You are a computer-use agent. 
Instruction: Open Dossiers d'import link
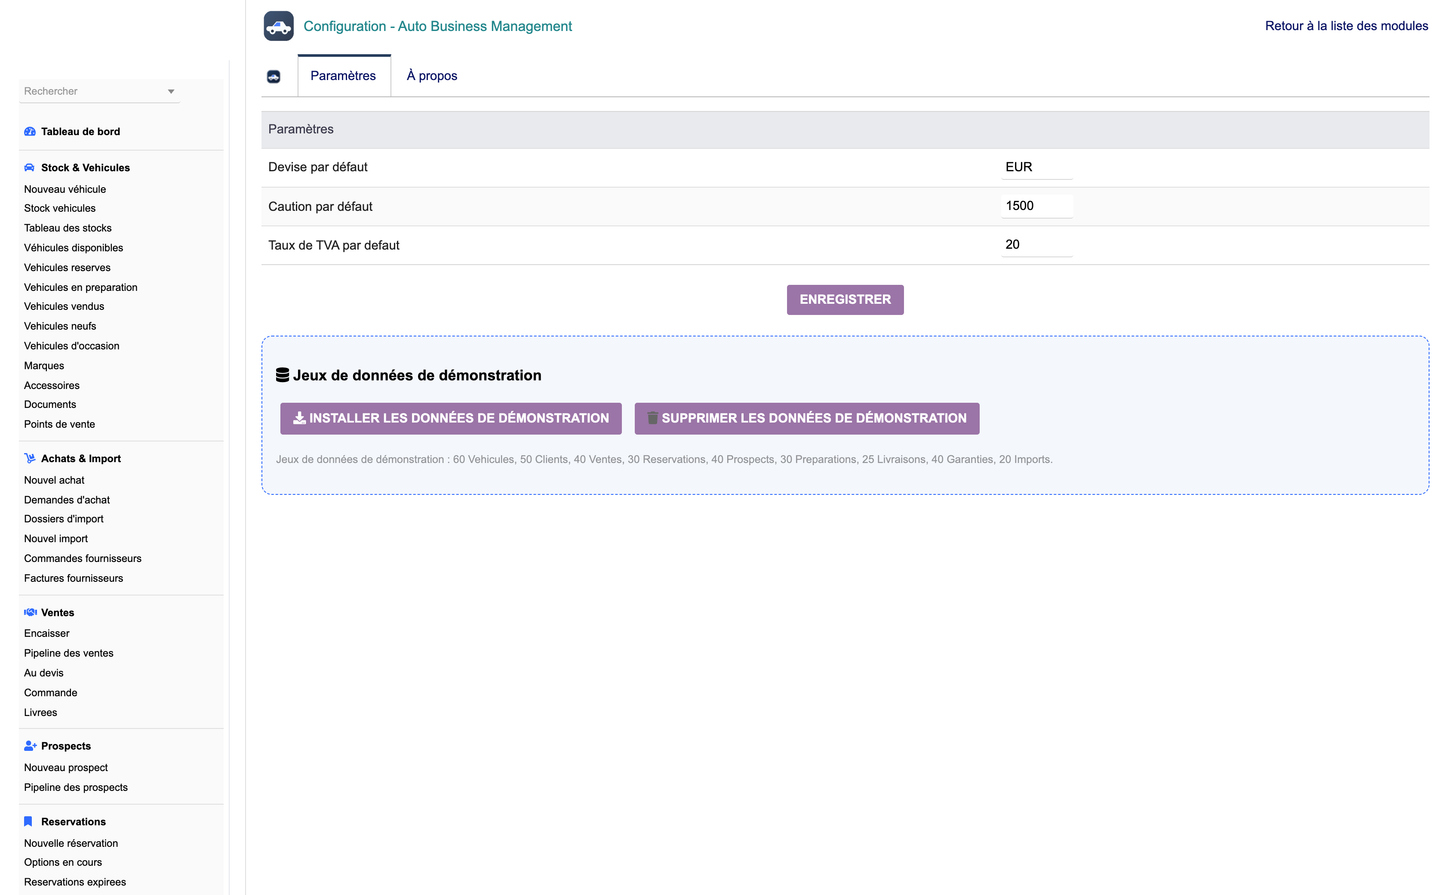pos(64,519)
